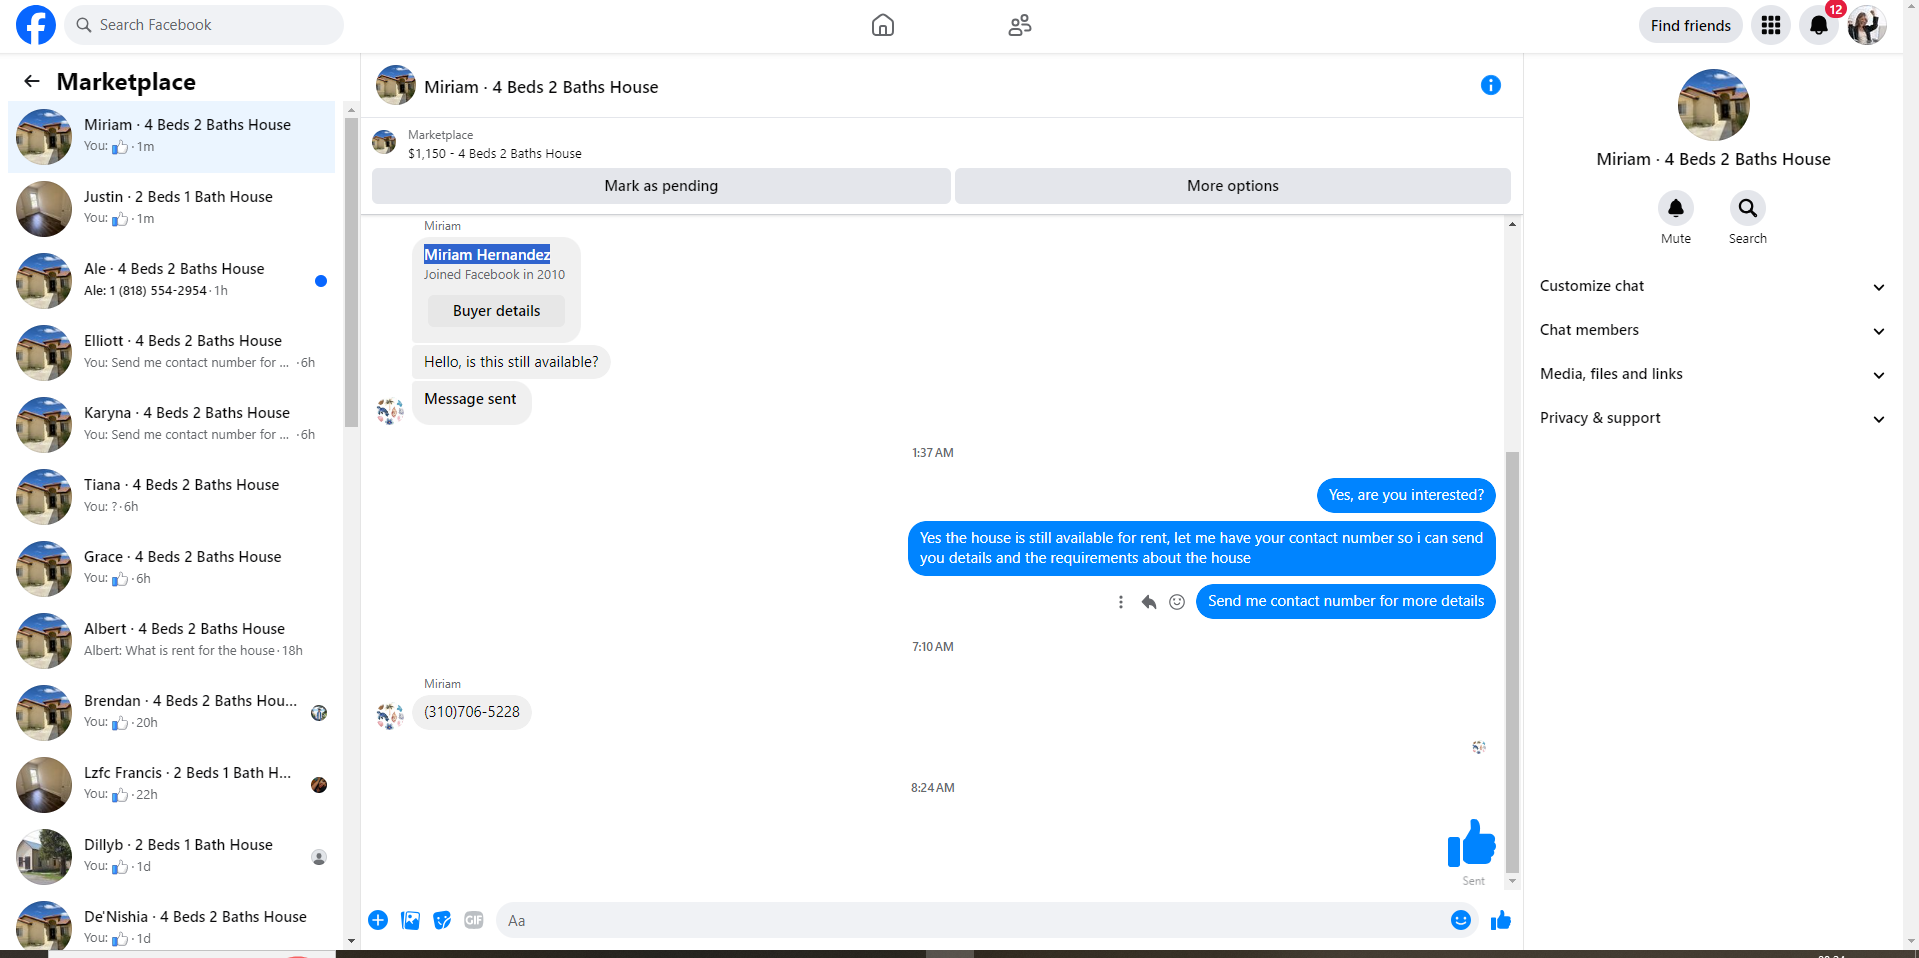Open Tiana 4 Beds 2 Baths House chat
Screen dimensions: 1919x958
[x=172, y=496]
